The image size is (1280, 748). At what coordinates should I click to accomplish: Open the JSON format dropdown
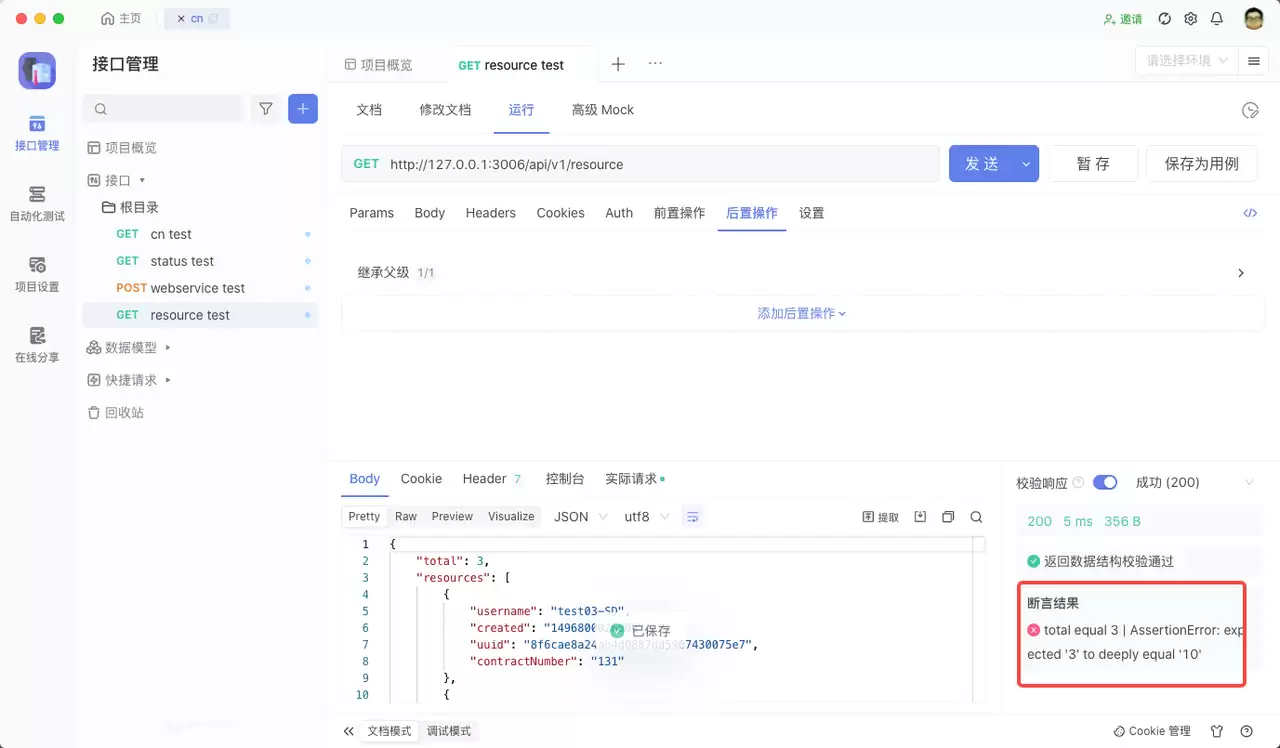[580, 517]
